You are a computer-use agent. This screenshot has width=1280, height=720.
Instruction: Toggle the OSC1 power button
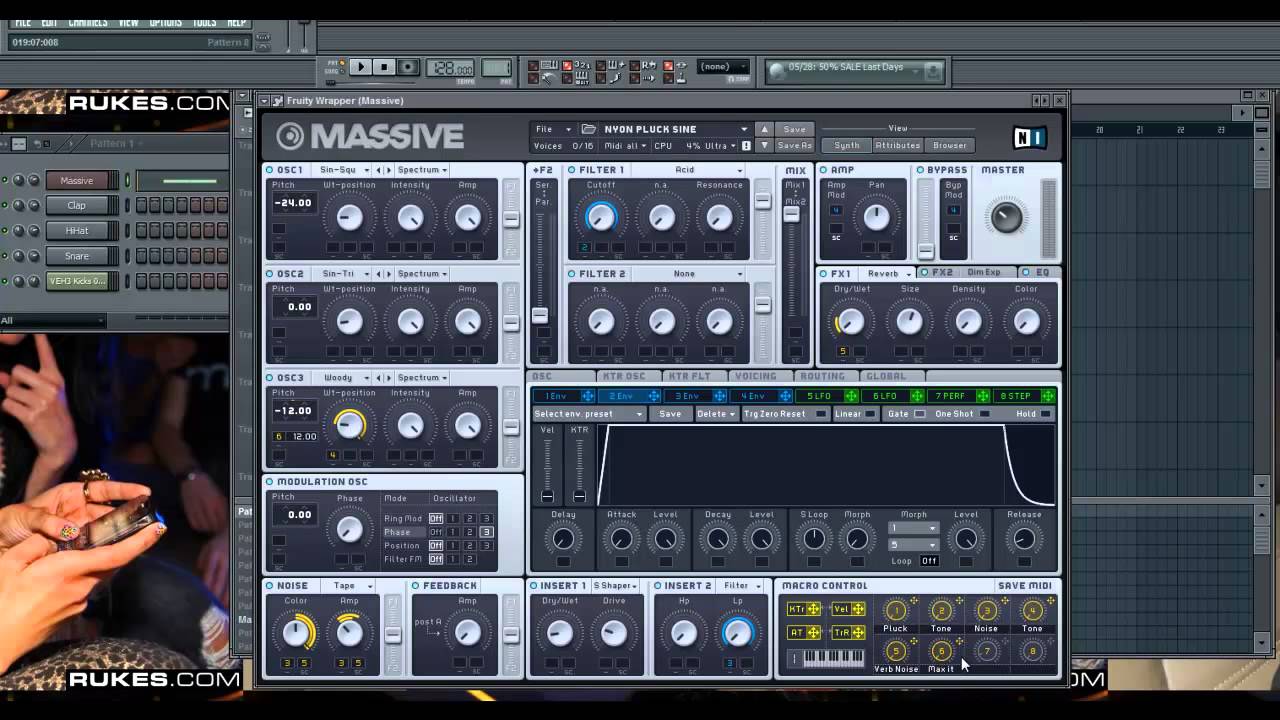(271, 170)
